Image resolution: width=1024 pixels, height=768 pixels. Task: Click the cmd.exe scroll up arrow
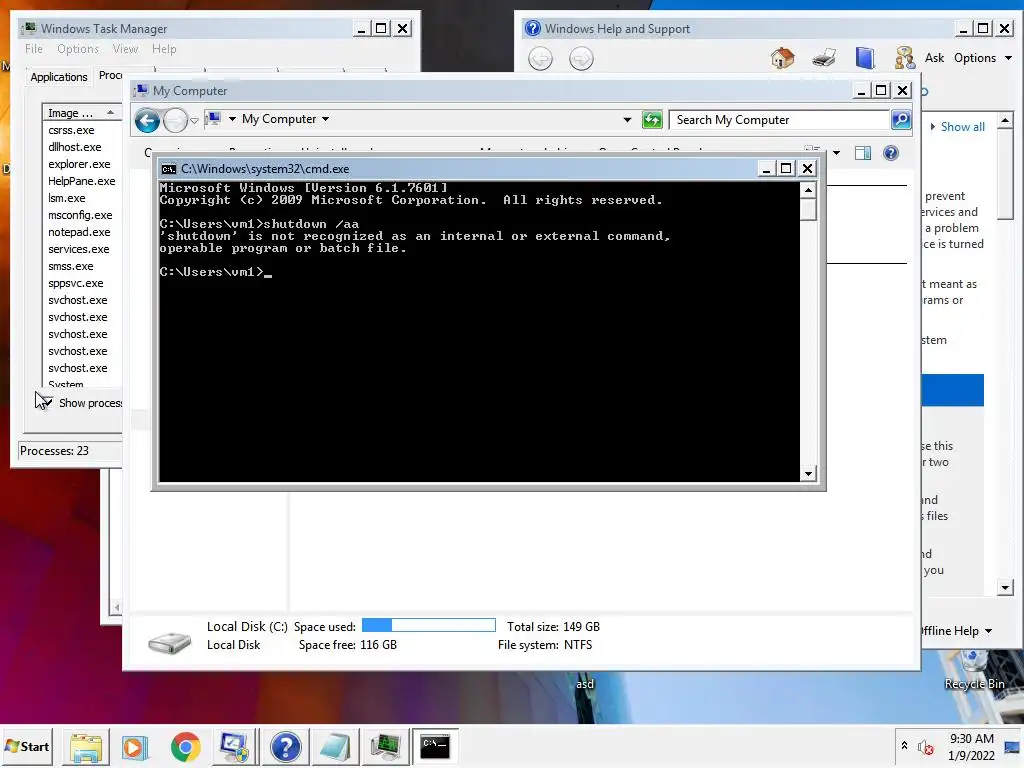(808, 191)
